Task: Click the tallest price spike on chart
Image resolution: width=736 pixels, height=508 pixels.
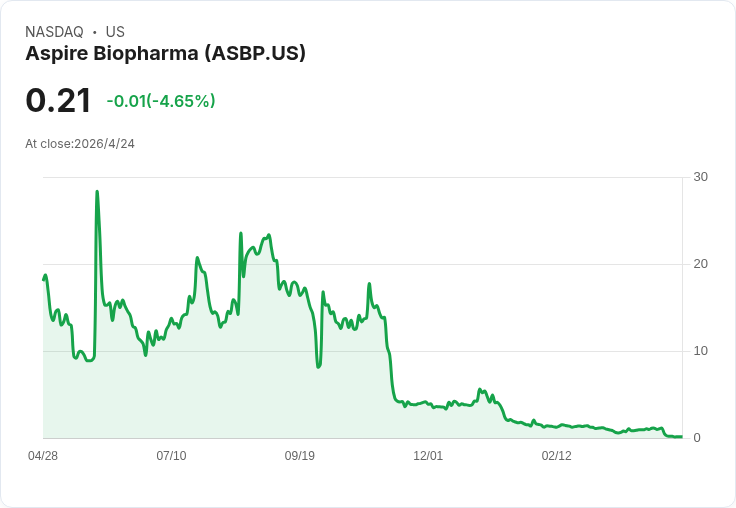Action: (97, 191)
